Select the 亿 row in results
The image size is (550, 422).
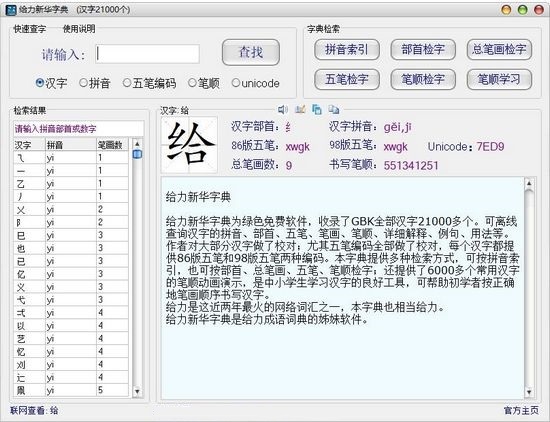click(71, 274)
